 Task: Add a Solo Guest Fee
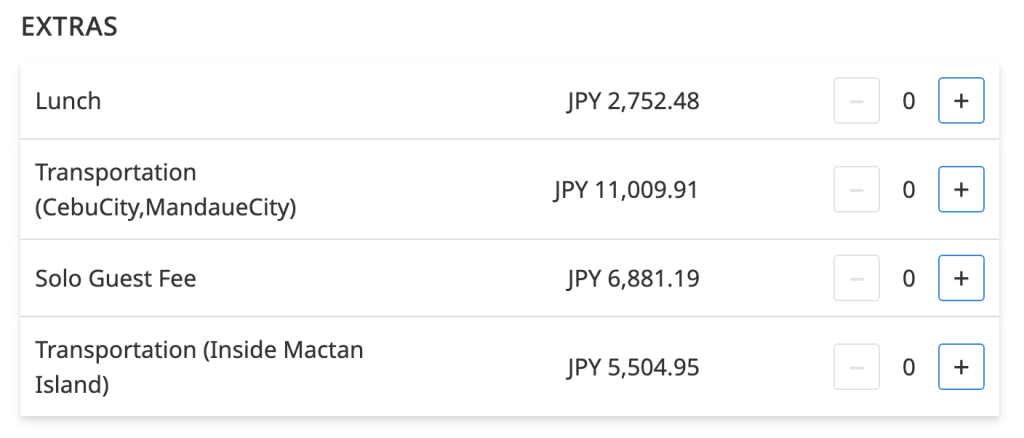coord(961,278)
